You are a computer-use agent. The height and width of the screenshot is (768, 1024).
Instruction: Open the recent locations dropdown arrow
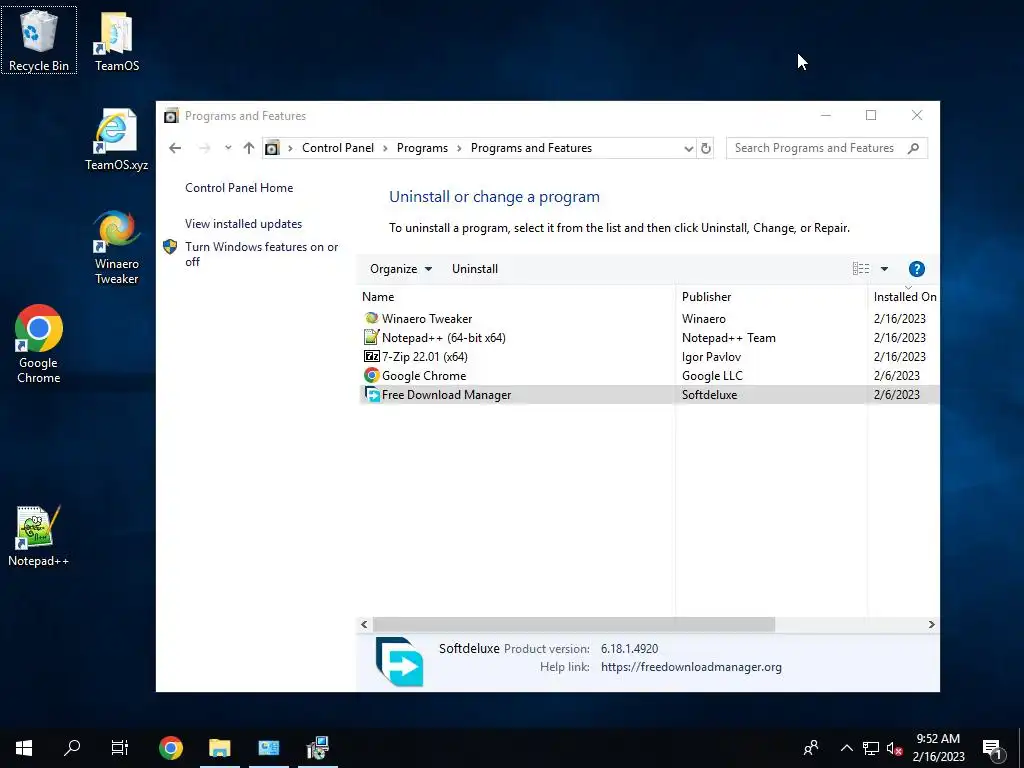(x=228, y=148)
